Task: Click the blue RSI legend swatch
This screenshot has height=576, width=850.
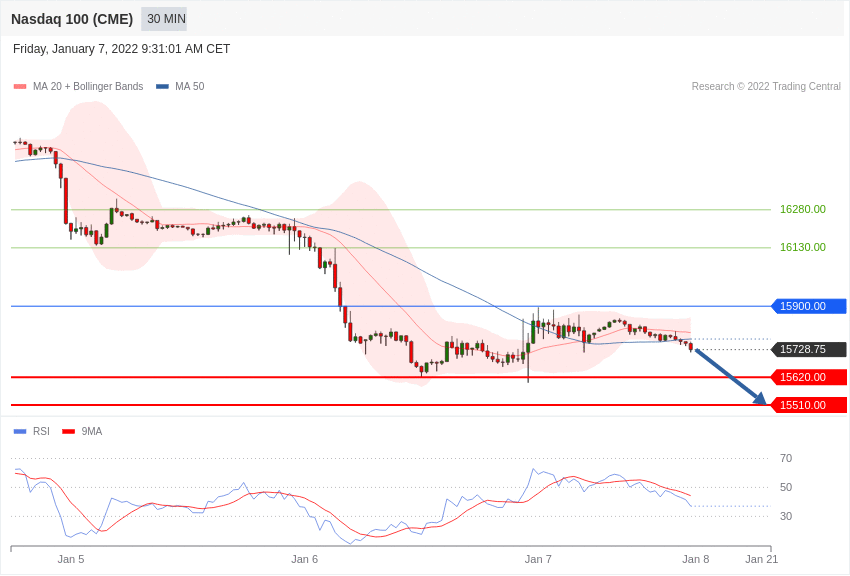Action: (20, 431)
